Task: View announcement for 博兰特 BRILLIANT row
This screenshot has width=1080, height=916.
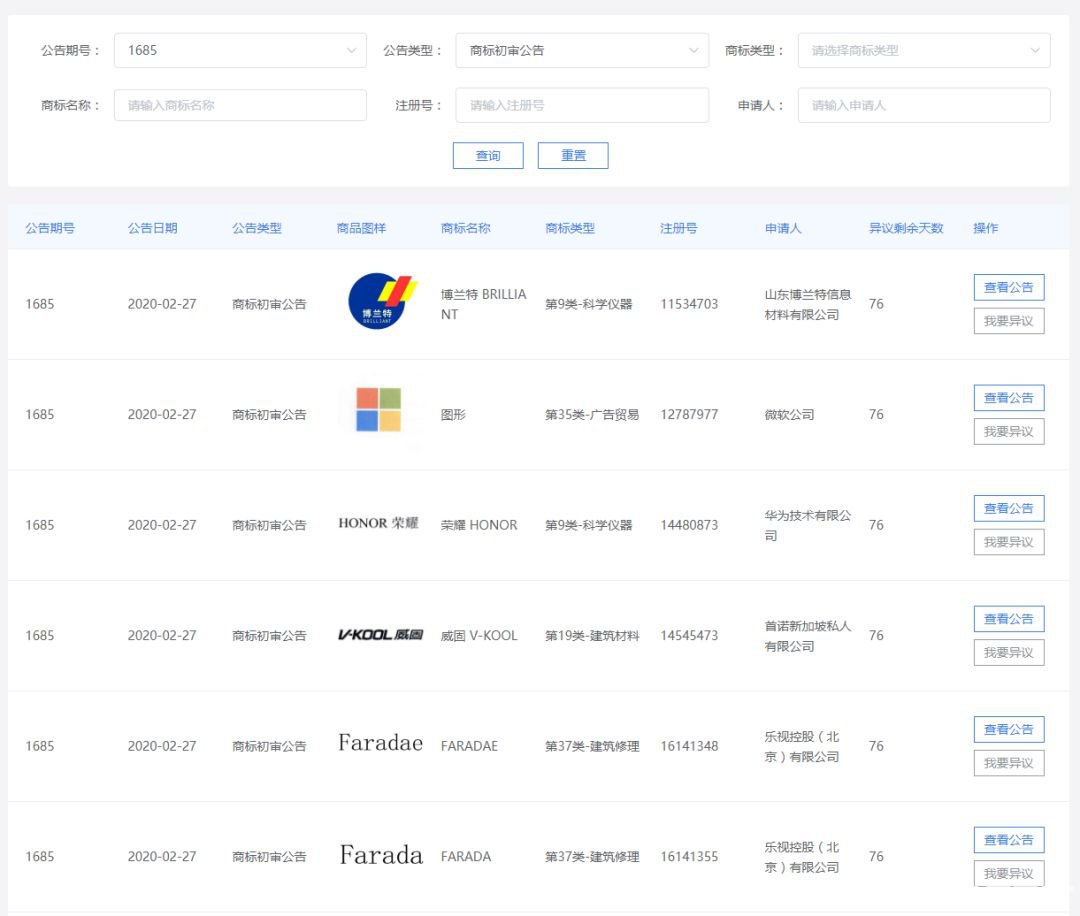Action: [x=1008, y=287]
